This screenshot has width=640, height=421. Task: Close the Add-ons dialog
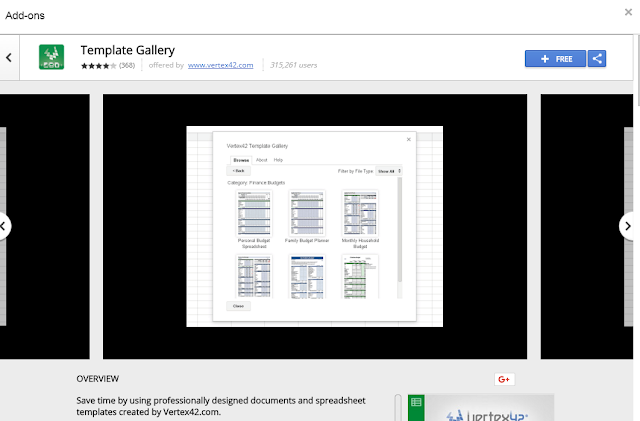click(628, 12)
